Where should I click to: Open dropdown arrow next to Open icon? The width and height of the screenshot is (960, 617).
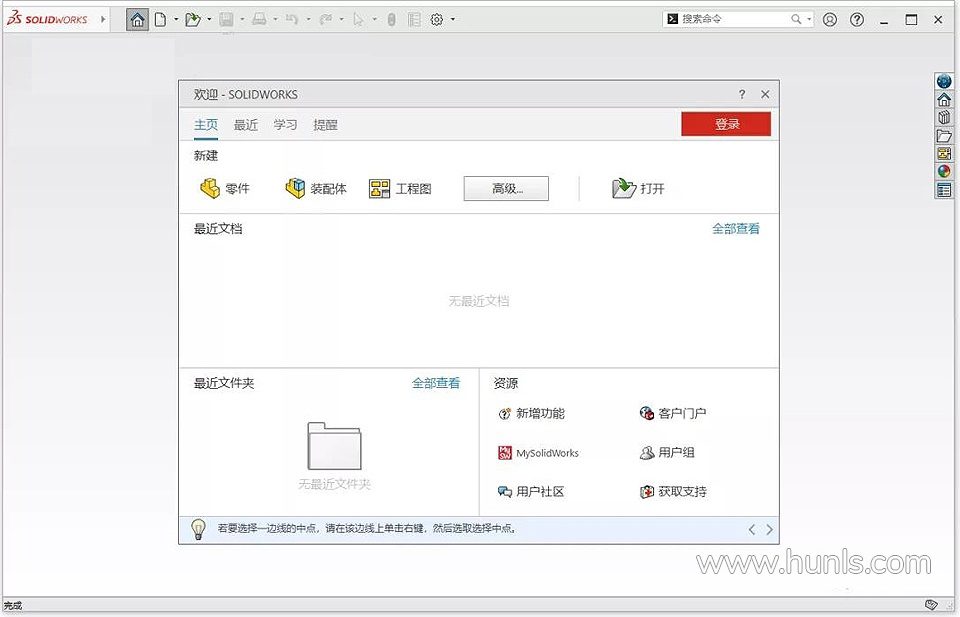tap(209, 20)
